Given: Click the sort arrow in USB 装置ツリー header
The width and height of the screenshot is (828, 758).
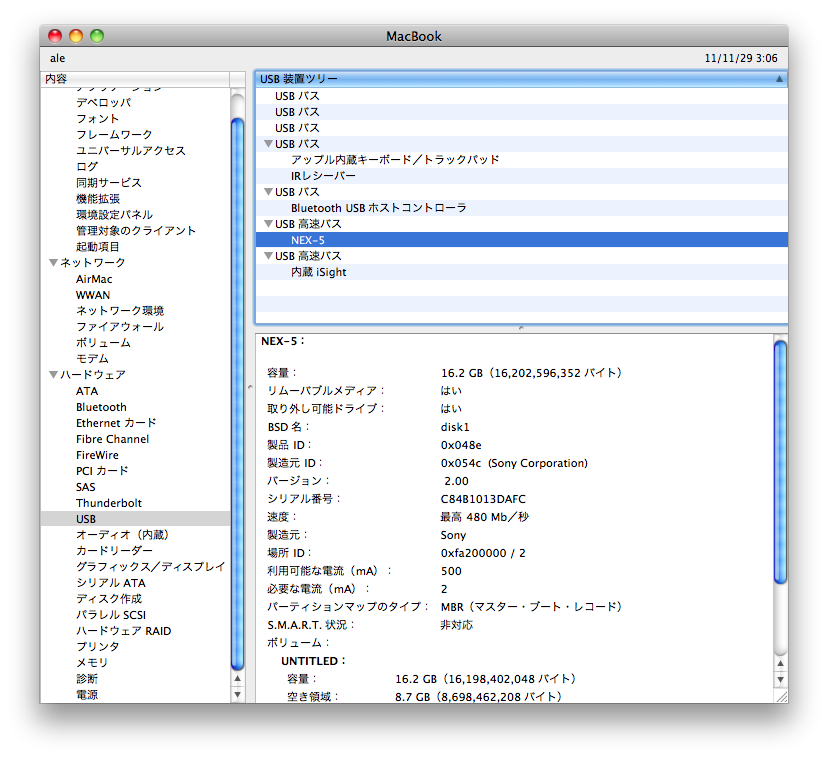Looking at the screenshot, I should click(779, 78).
